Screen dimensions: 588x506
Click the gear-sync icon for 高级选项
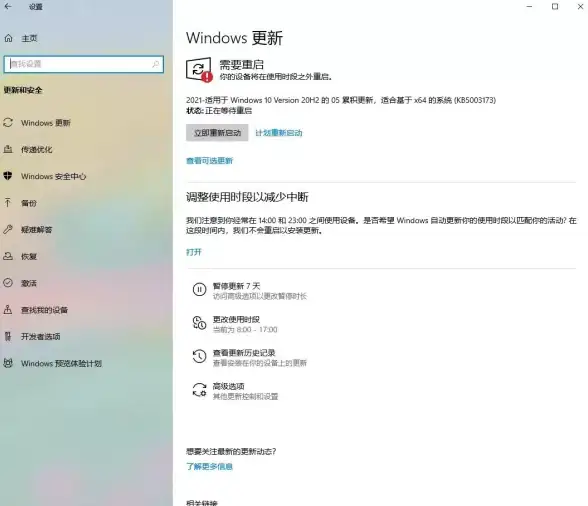[x=199, y=390]
